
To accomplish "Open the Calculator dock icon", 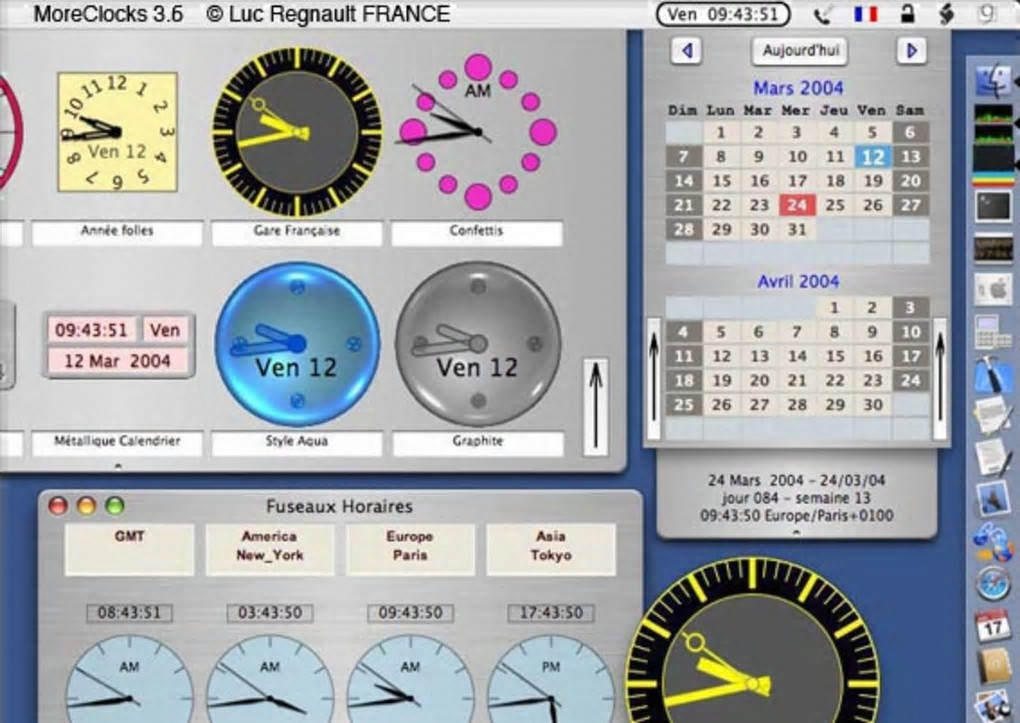I will pyautogui.click(x=993, y=331).
